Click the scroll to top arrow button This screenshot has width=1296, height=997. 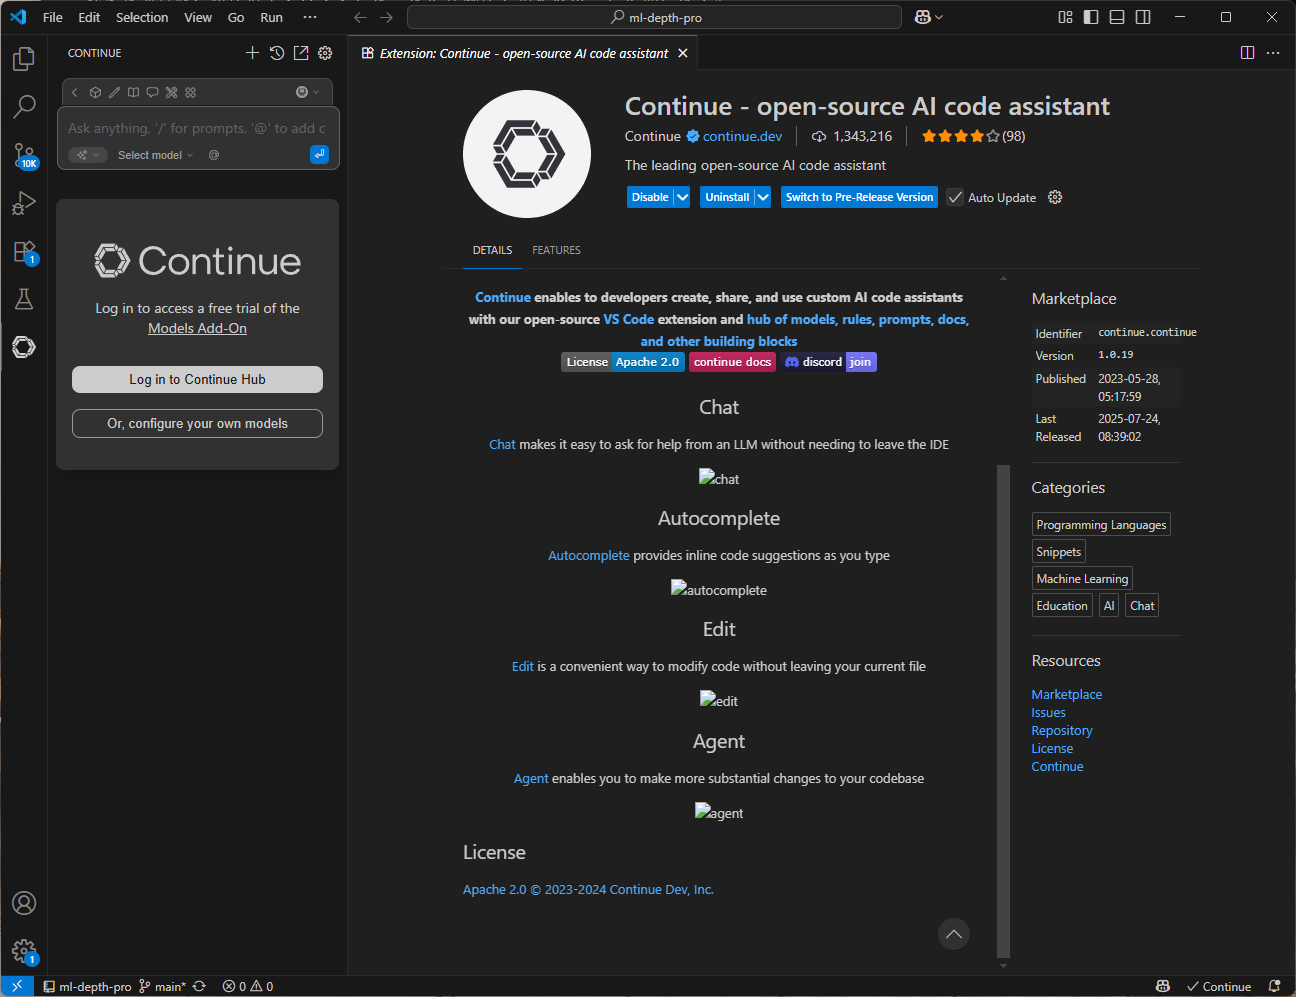(x=954, y=934)
